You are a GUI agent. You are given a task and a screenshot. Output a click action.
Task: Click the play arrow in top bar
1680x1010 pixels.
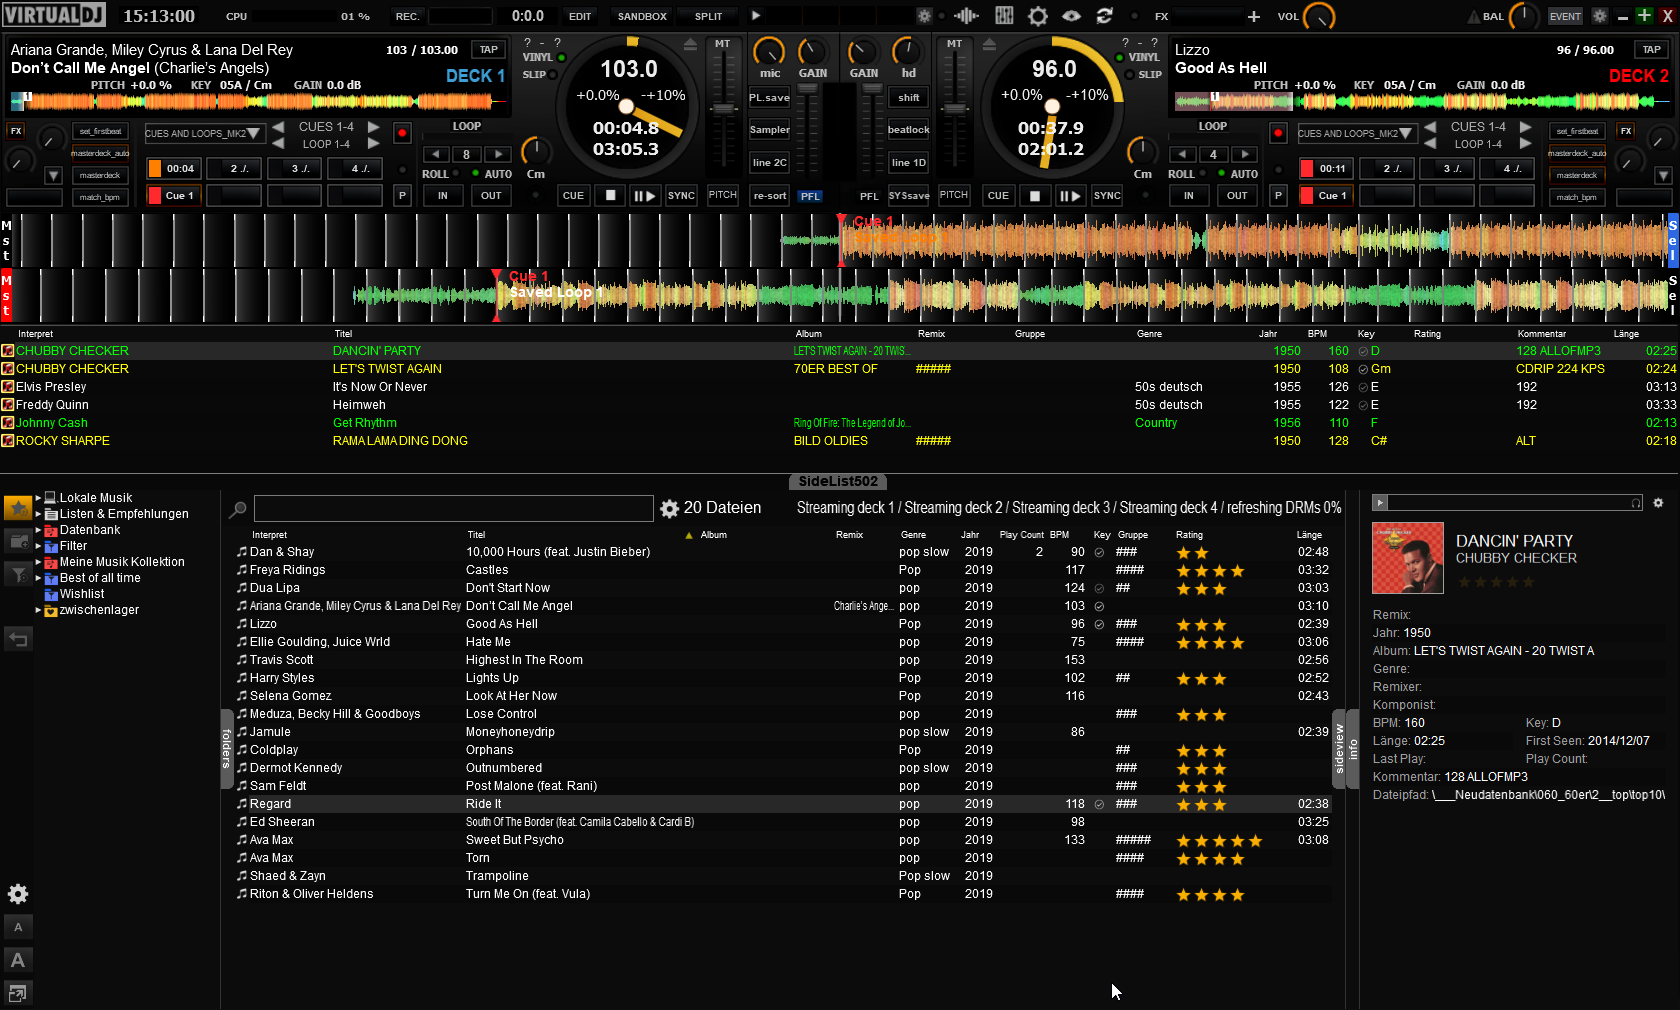point(756,16)
